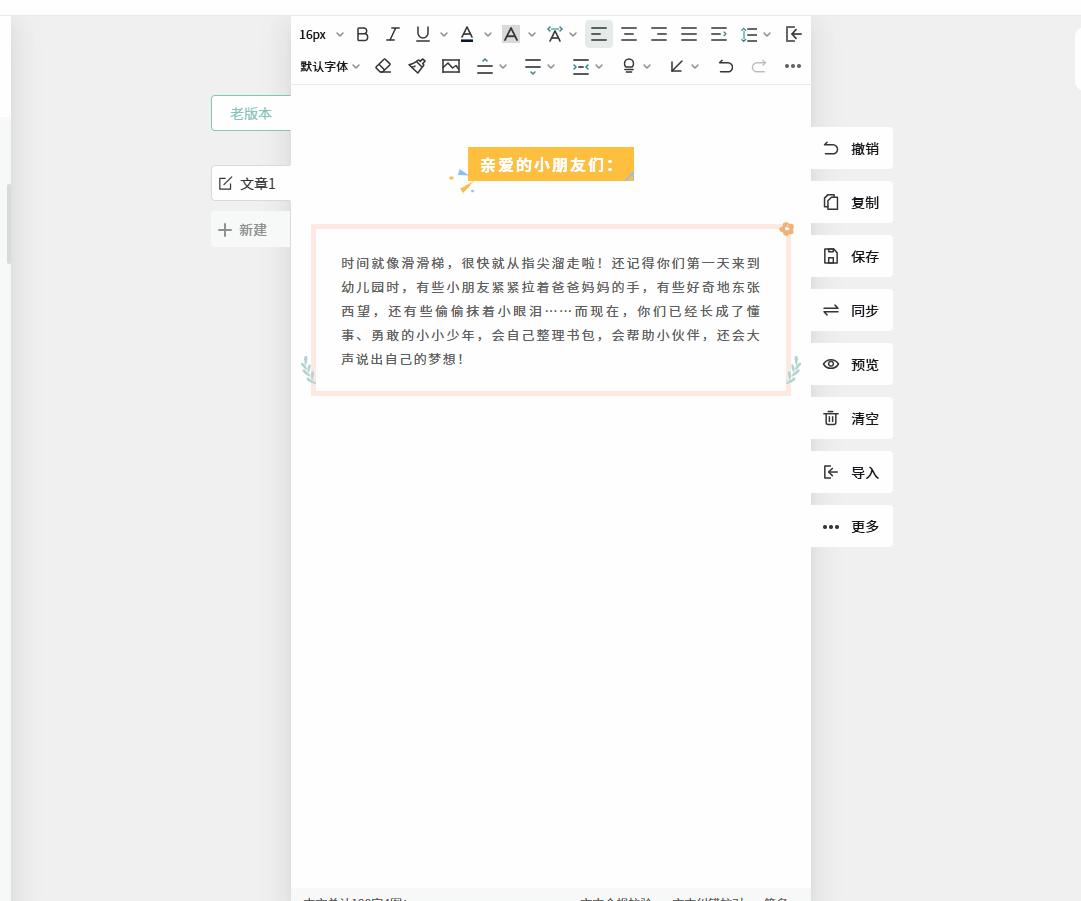Expand the spacing-before dropdown arrow
The image size is (1081, 901).
pos(503,66)
